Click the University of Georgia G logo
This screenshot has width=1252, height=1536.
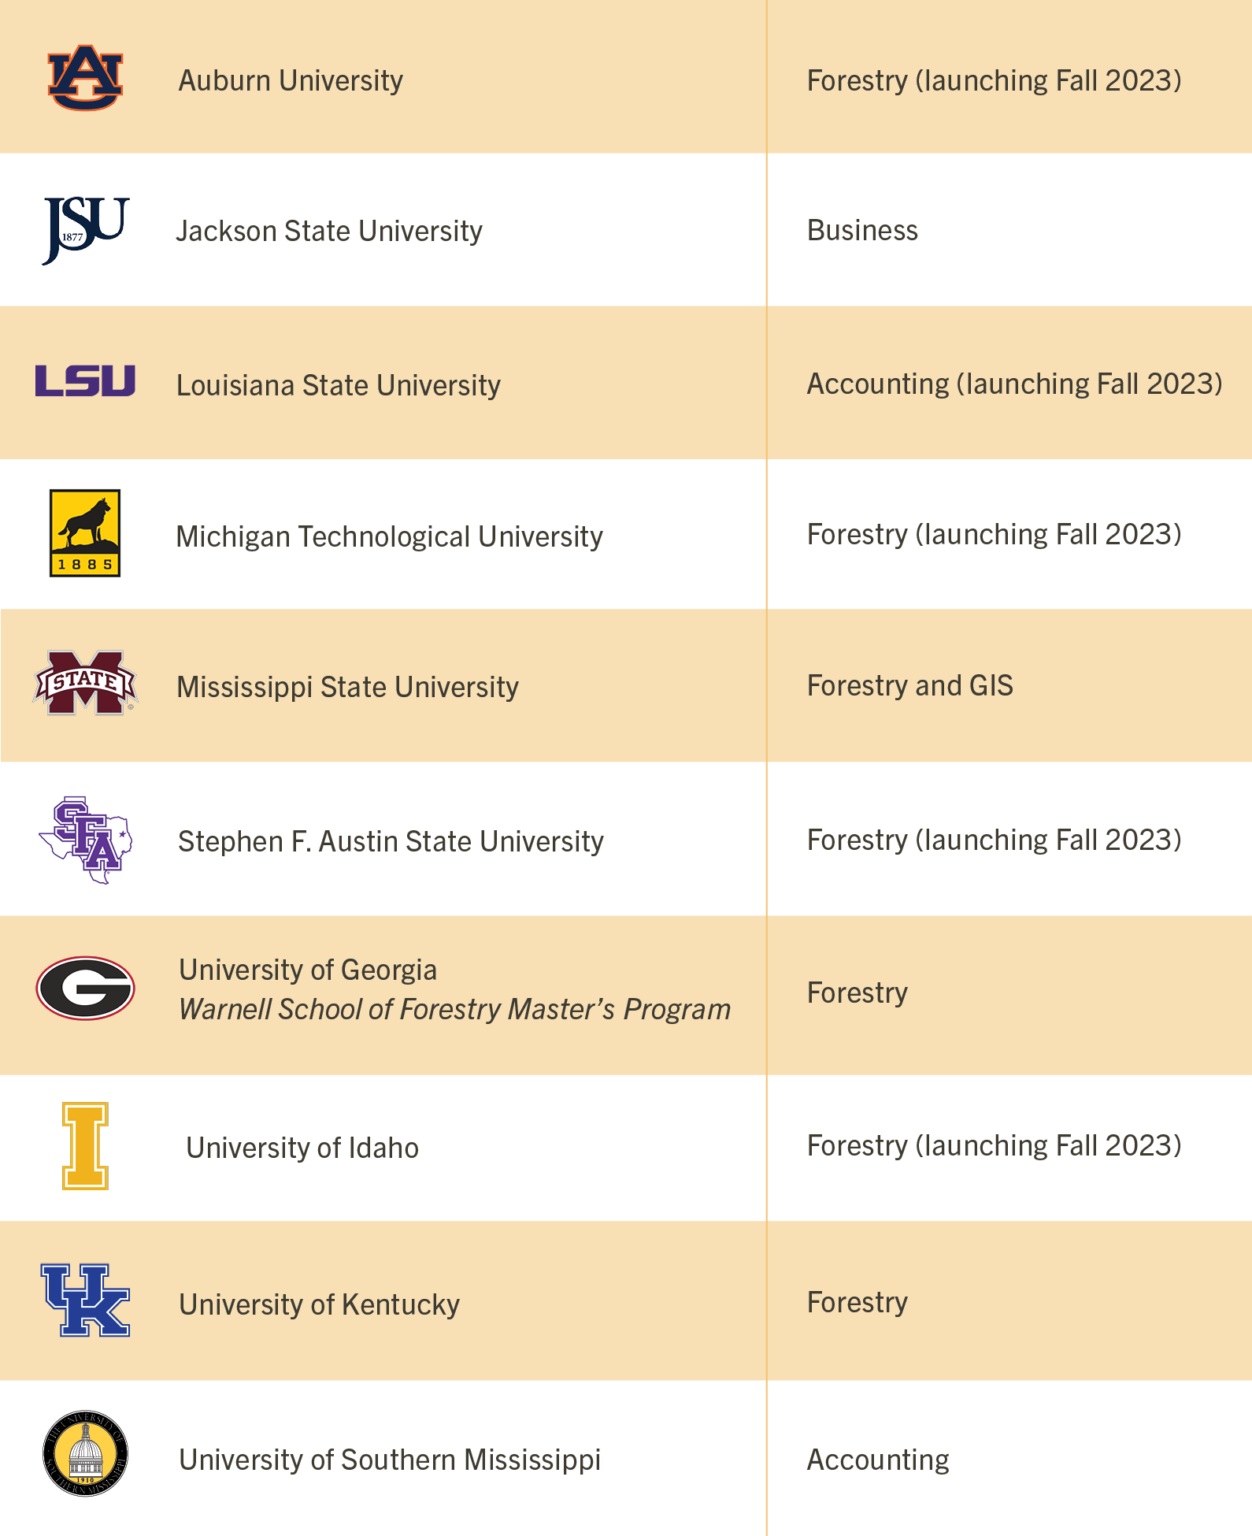click(x=85, y=988)
